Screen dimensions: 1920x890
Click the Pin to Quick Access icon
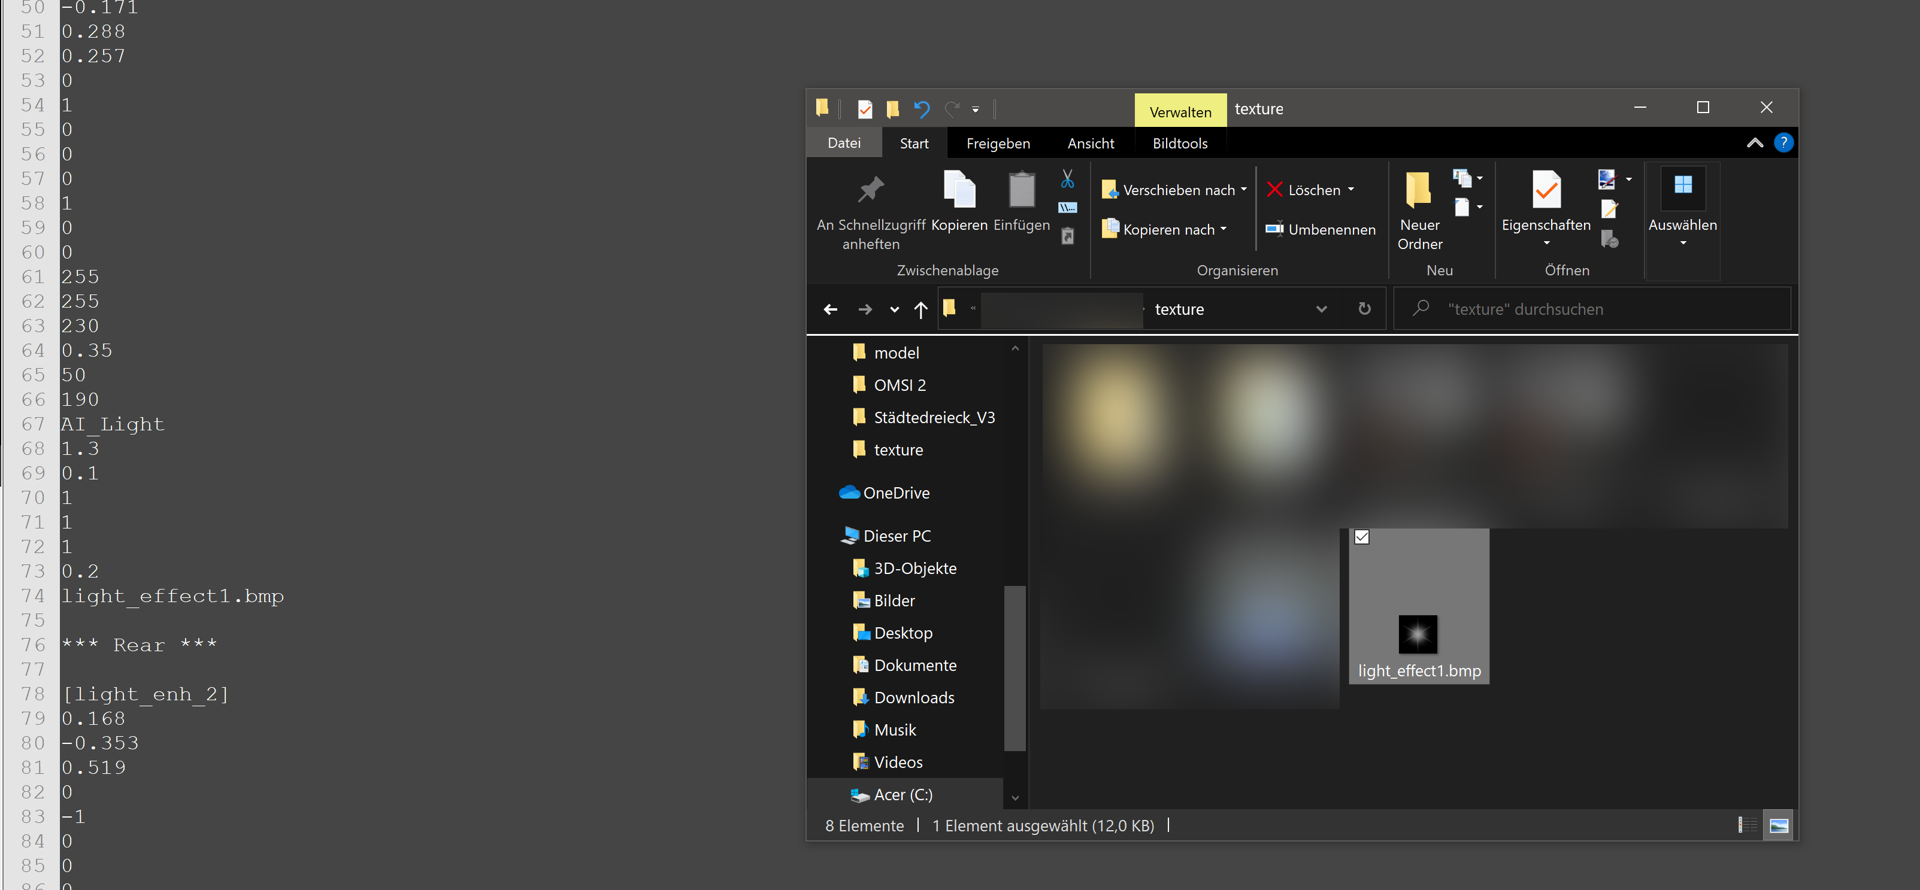pos(871,190)
